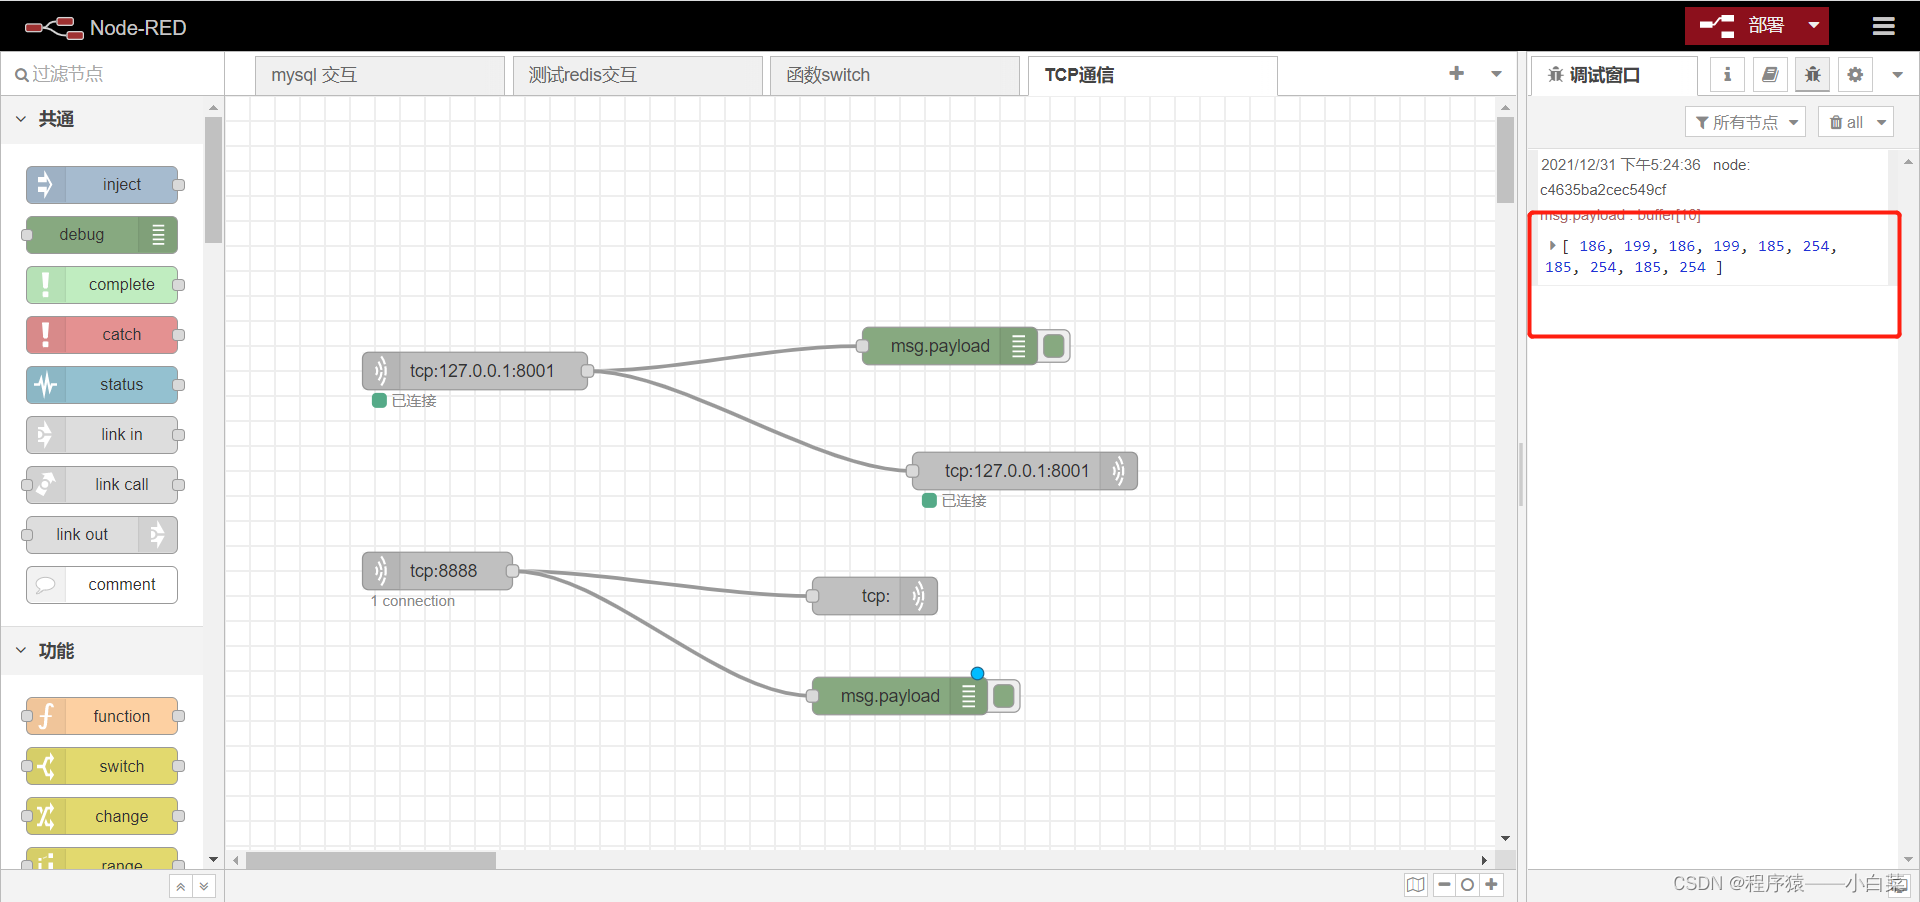Expand all palette categories with down chevrons

pos(204,886)
